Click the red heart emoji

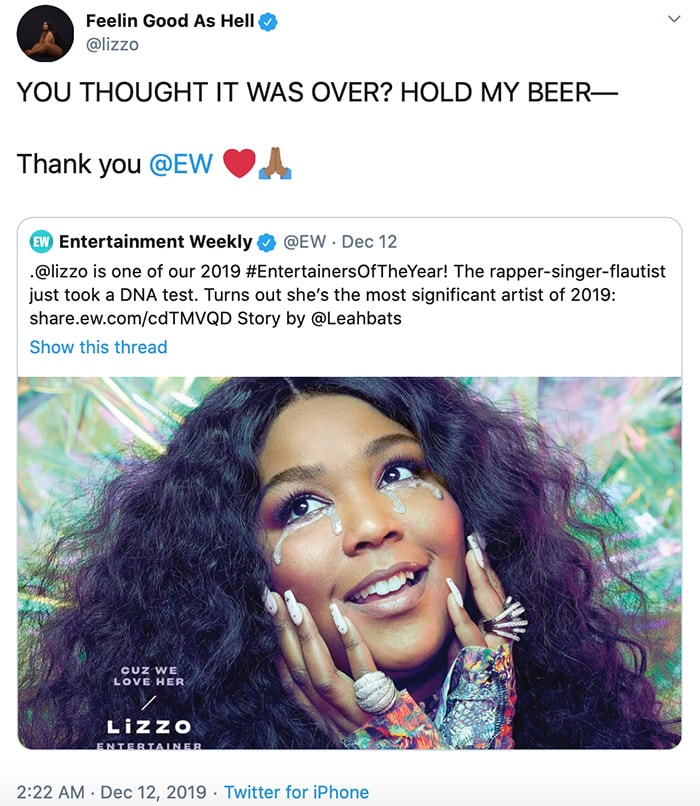pyautogui.click(x=239, y=164)
